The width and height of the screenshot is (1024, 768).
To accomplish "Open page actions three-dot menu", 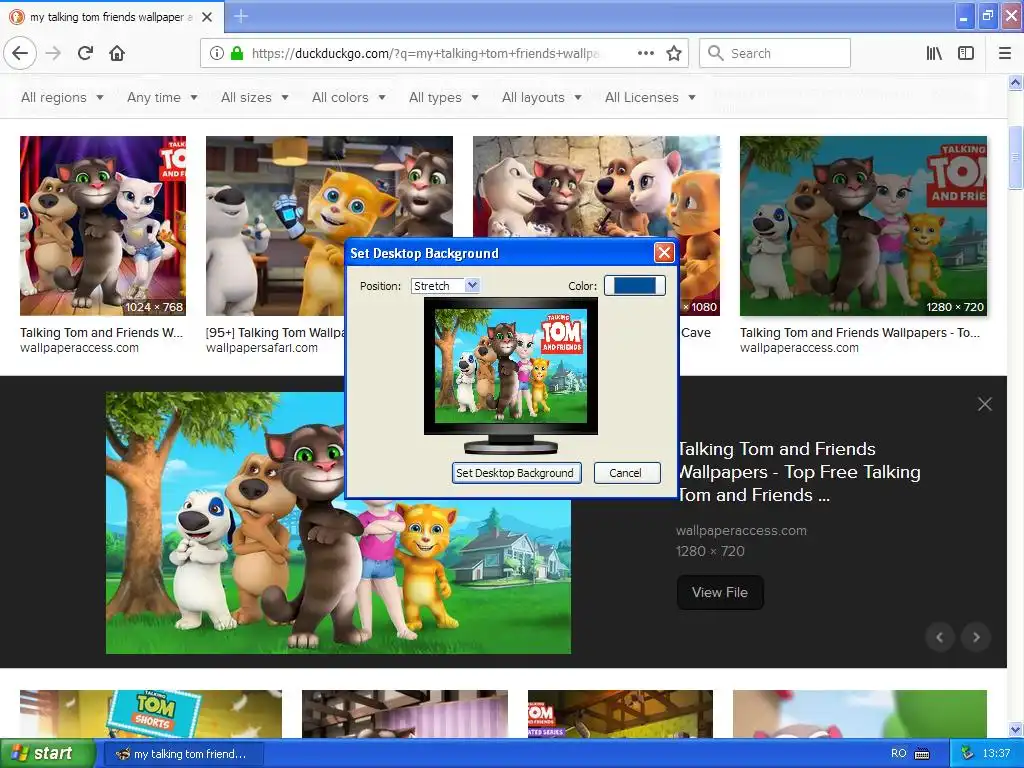I will [646, 53].
